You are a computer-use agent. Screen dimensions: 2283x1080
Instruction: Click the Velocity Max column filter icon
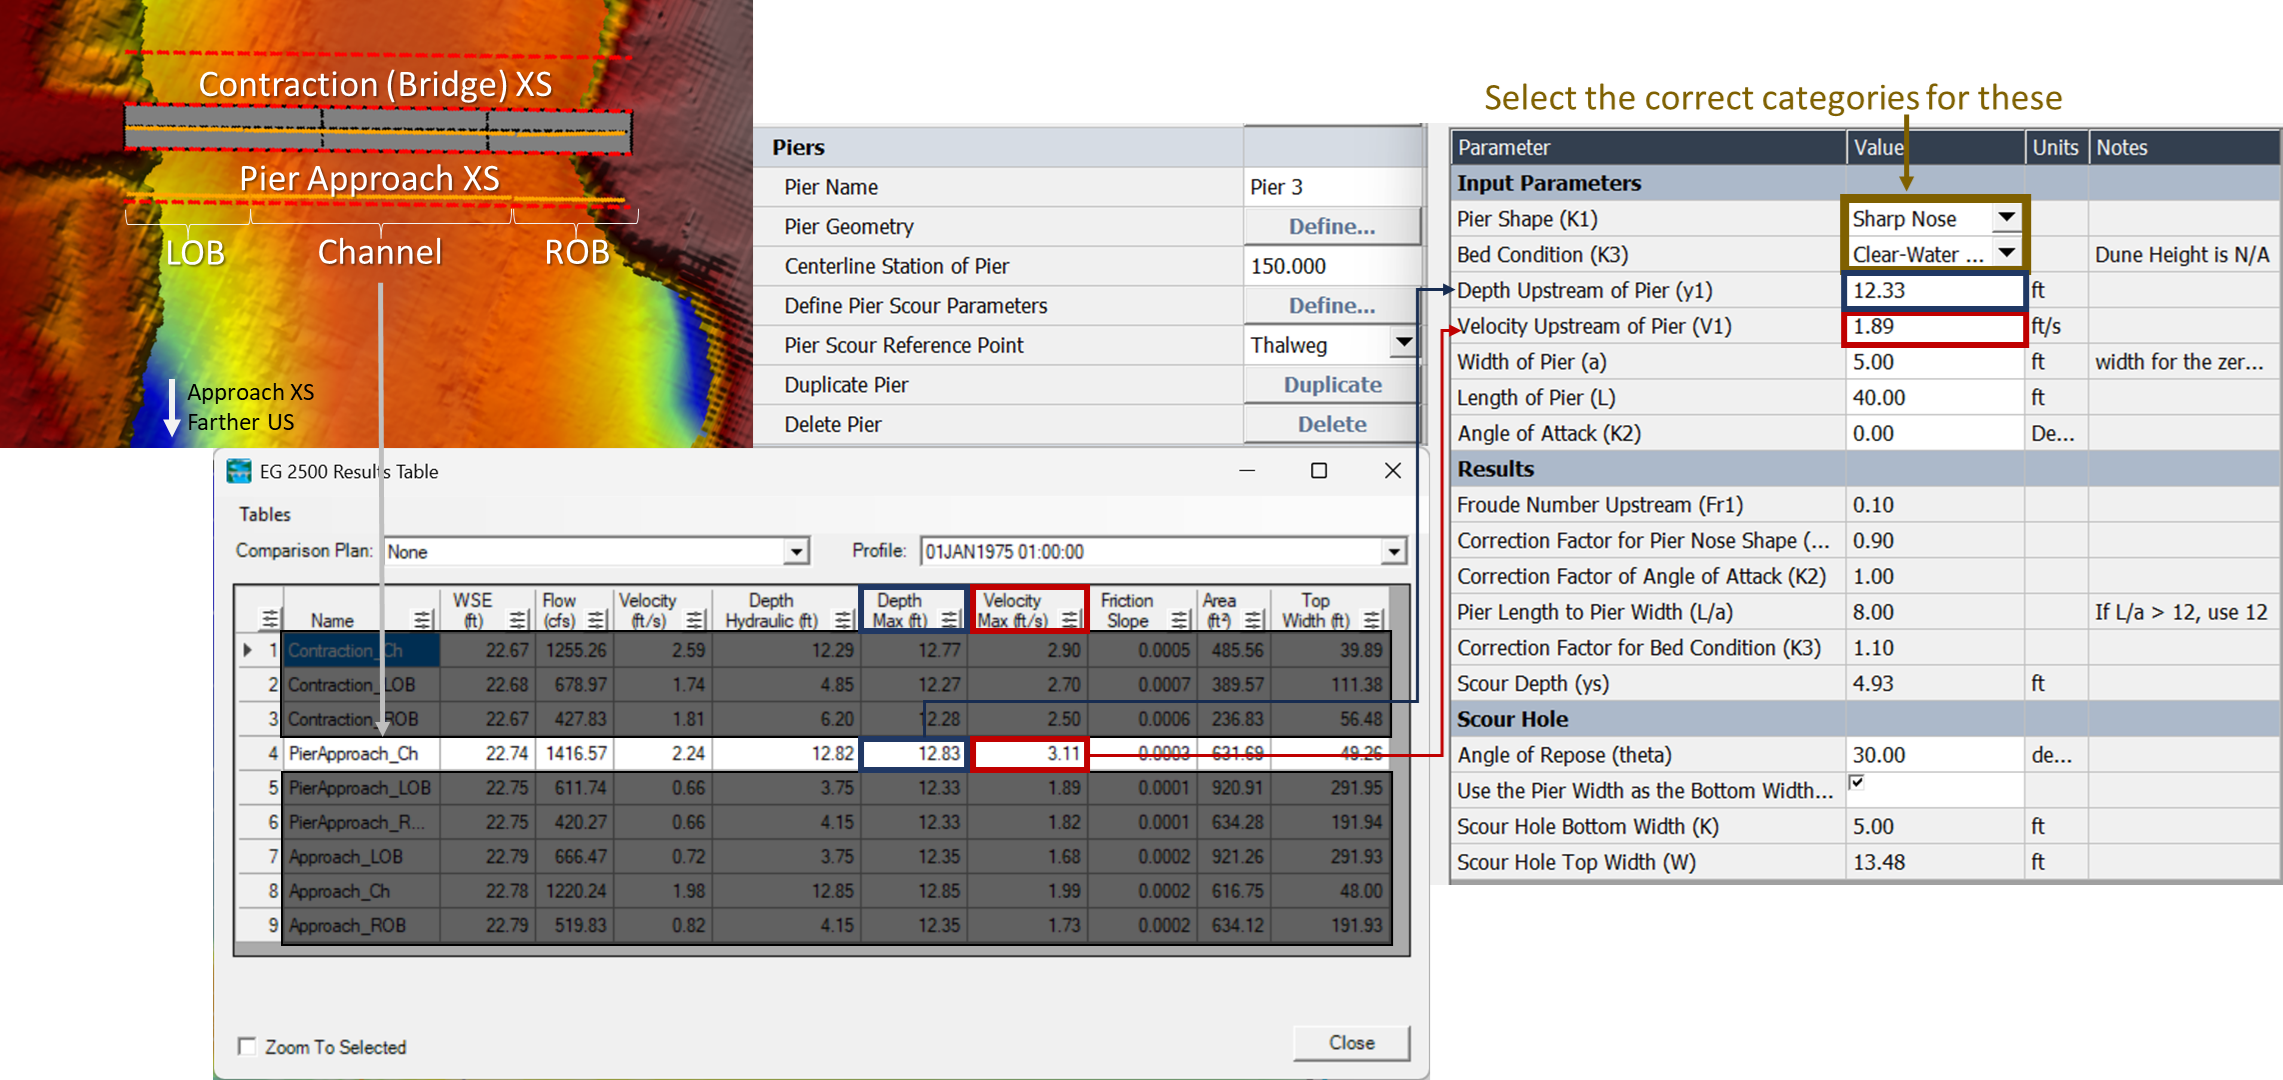pyautogui.click(x=1070, y=620)
